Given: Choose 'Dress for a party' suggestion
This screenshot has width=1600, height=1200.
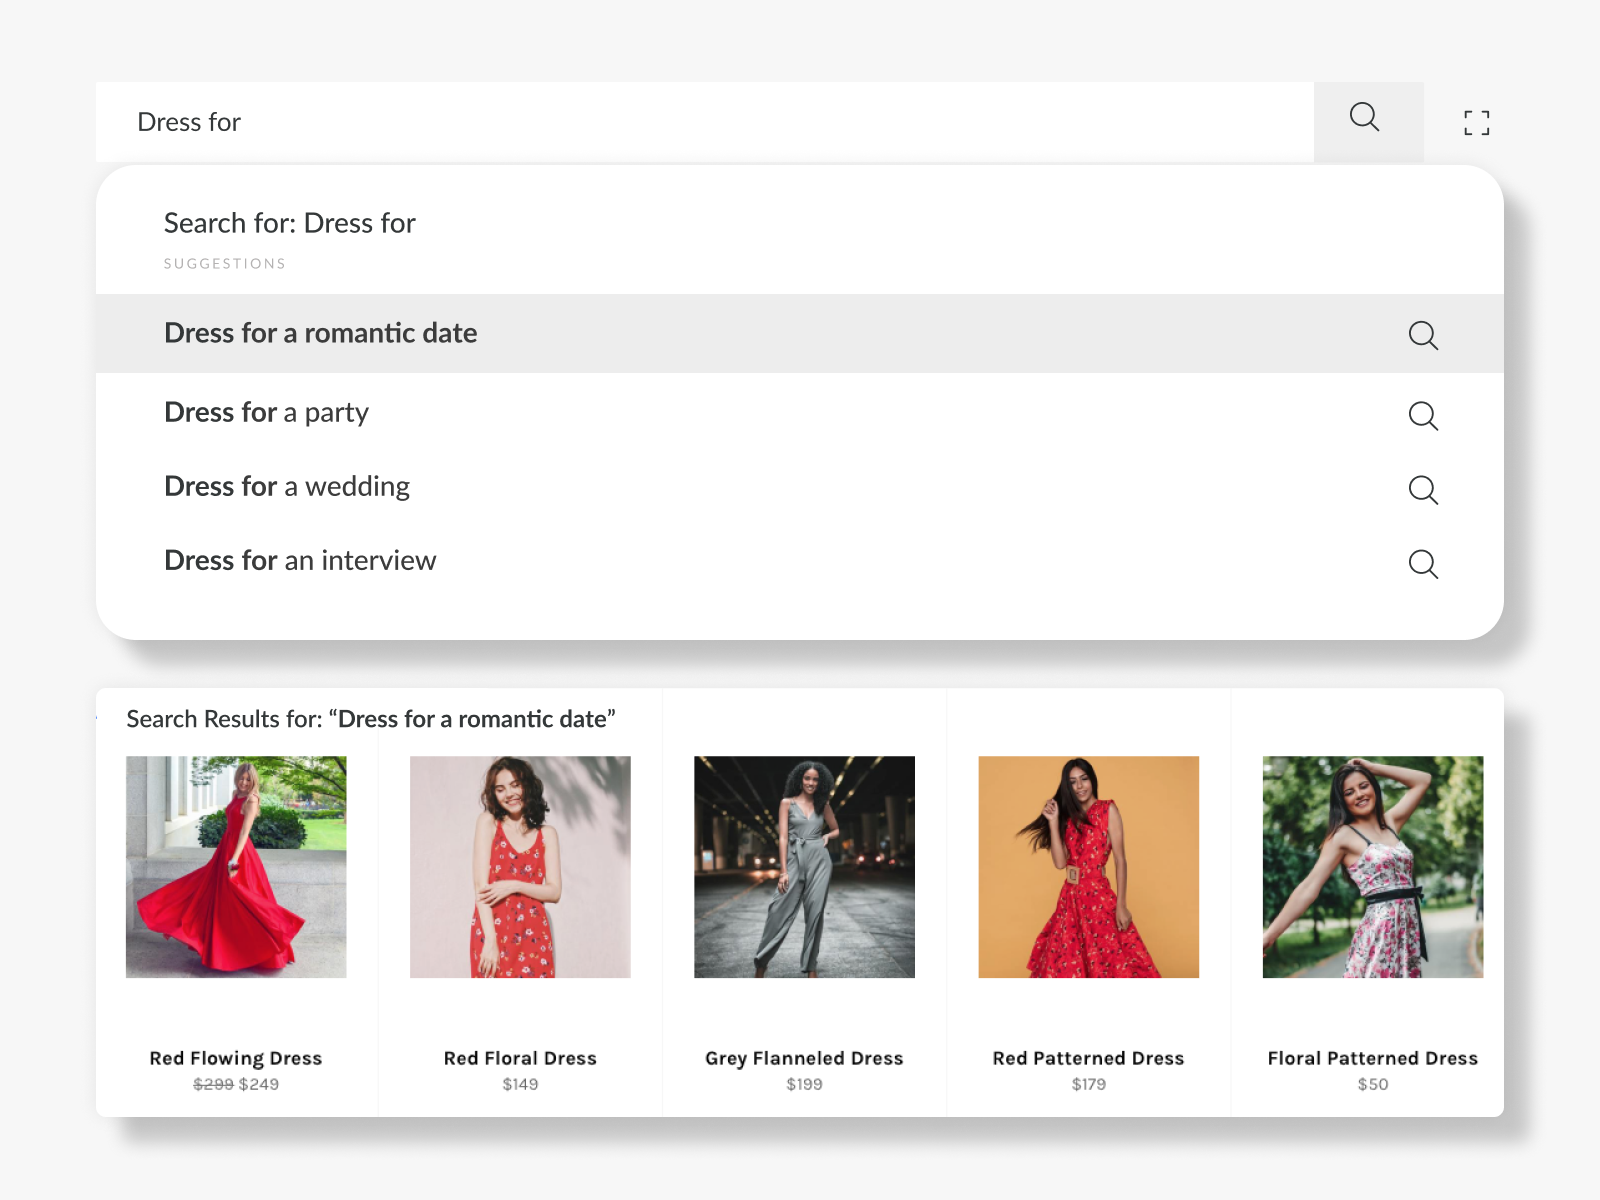Looking at the screenshot, I should (266, 413).
